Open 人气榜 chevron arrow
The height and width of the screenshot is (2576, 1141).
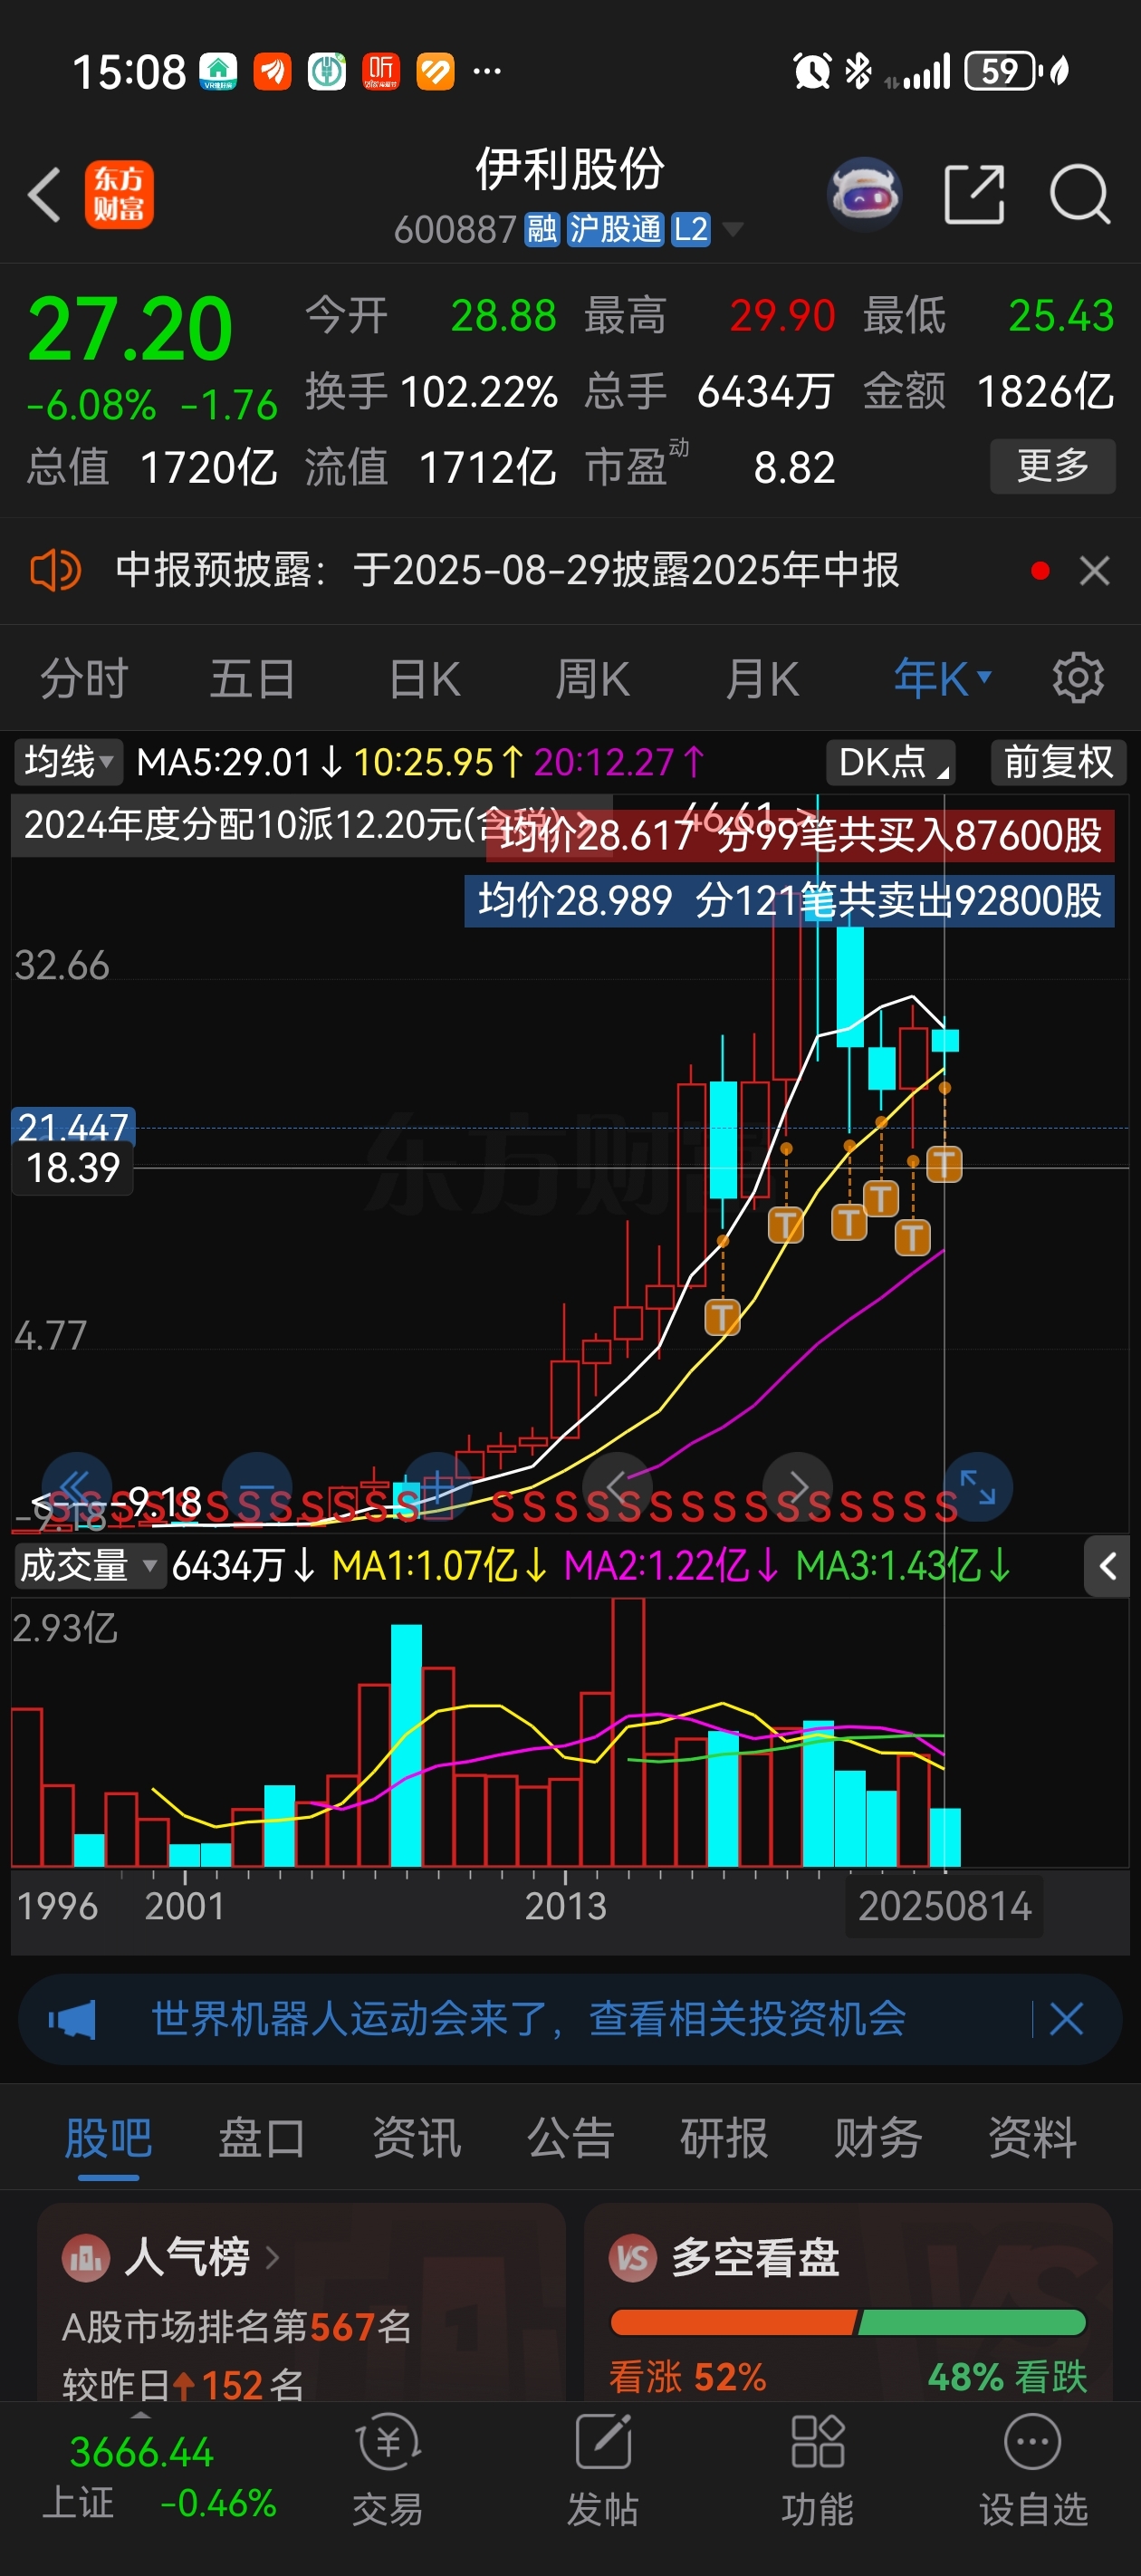pyautogui.click(x=272, y=2258)
